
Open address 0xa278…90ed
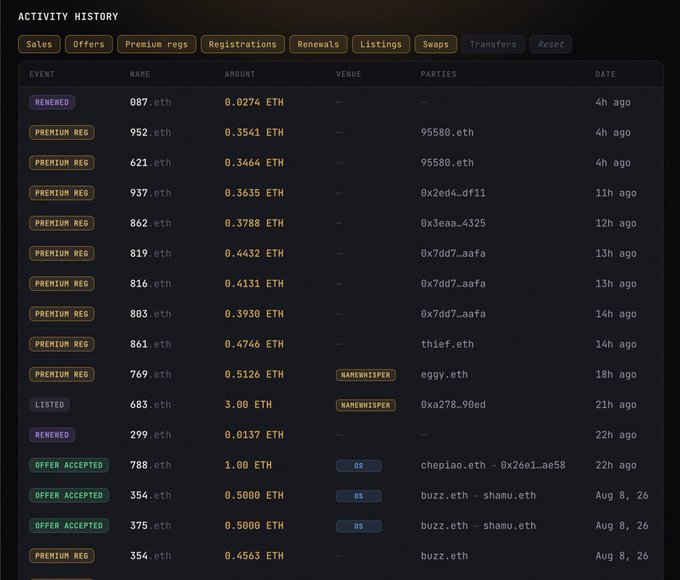453,405
